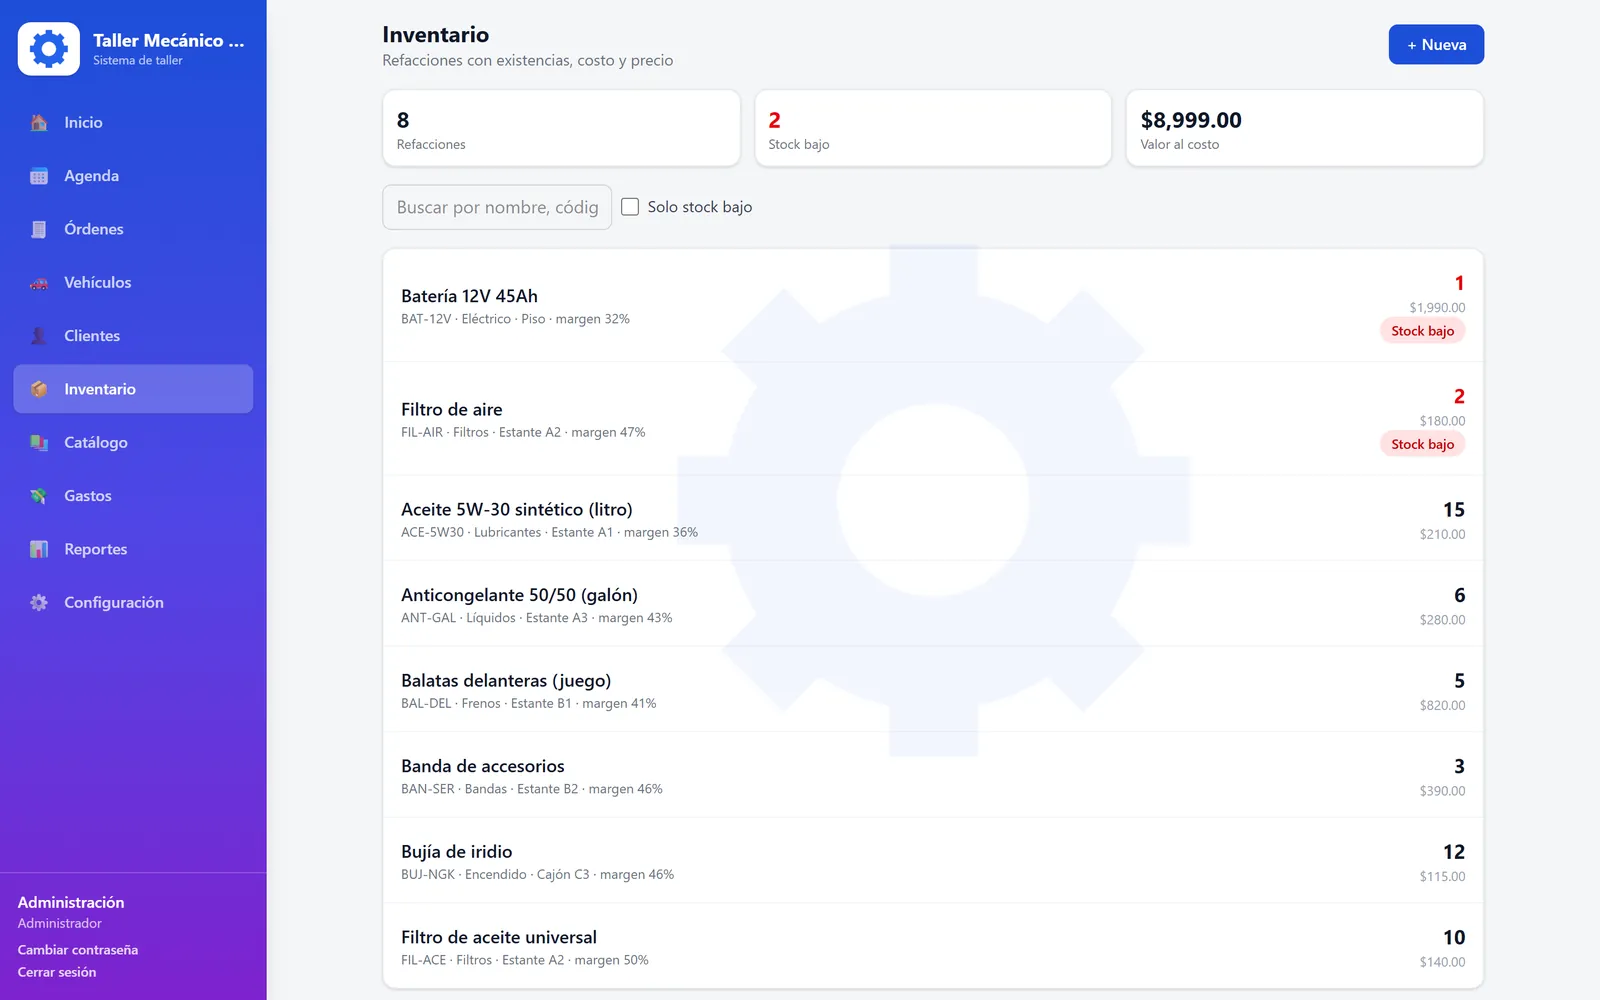Open the Clientes section label
The image size is (1600, 1000).
coord(92,336)
